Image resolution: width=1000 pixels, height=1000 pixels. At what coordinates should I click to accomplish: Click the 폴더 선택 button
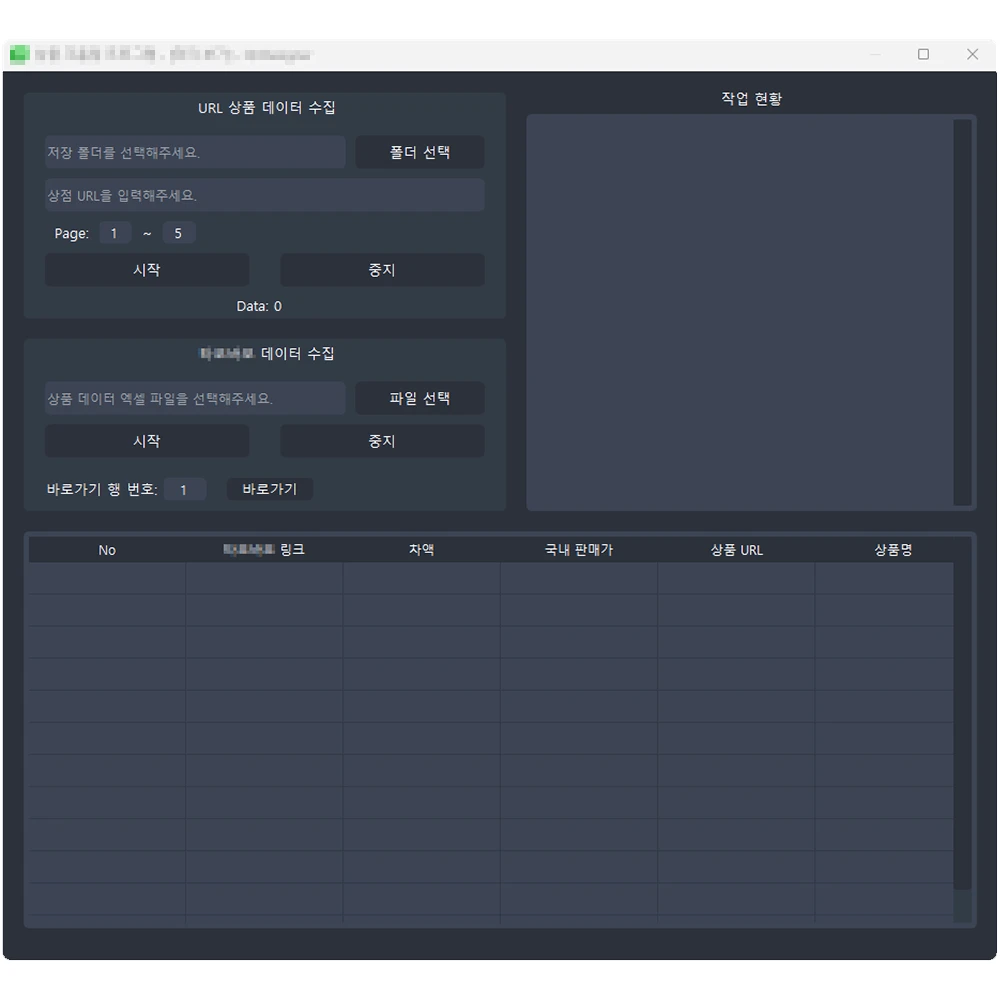tap(420, 153)
